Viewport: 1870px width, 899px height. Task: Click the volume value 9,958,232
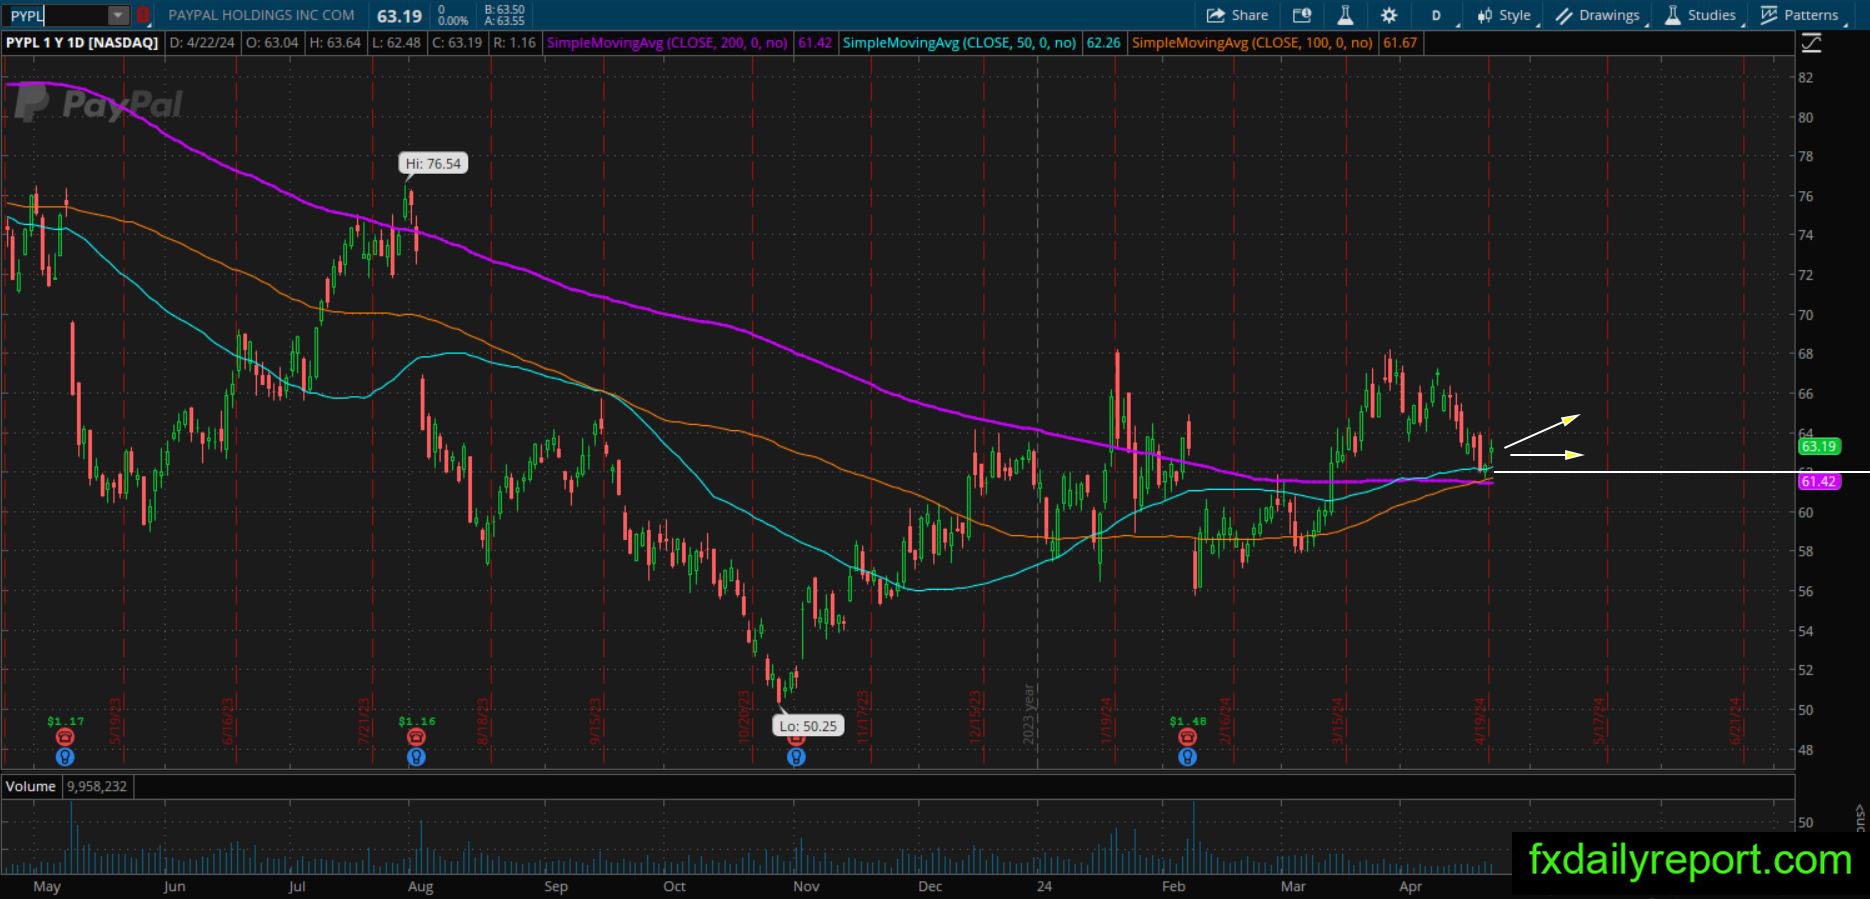[x=97, y=786]
